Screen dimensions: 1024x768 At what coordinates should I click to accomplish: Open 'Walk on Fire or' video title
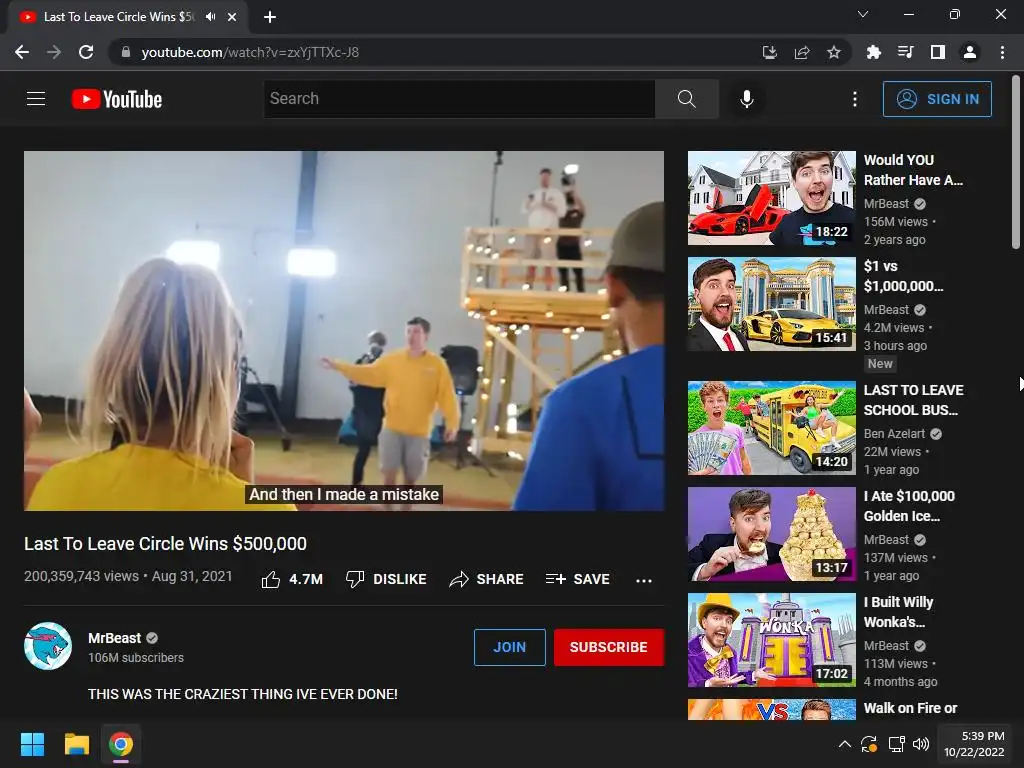[x=910, y=708]
